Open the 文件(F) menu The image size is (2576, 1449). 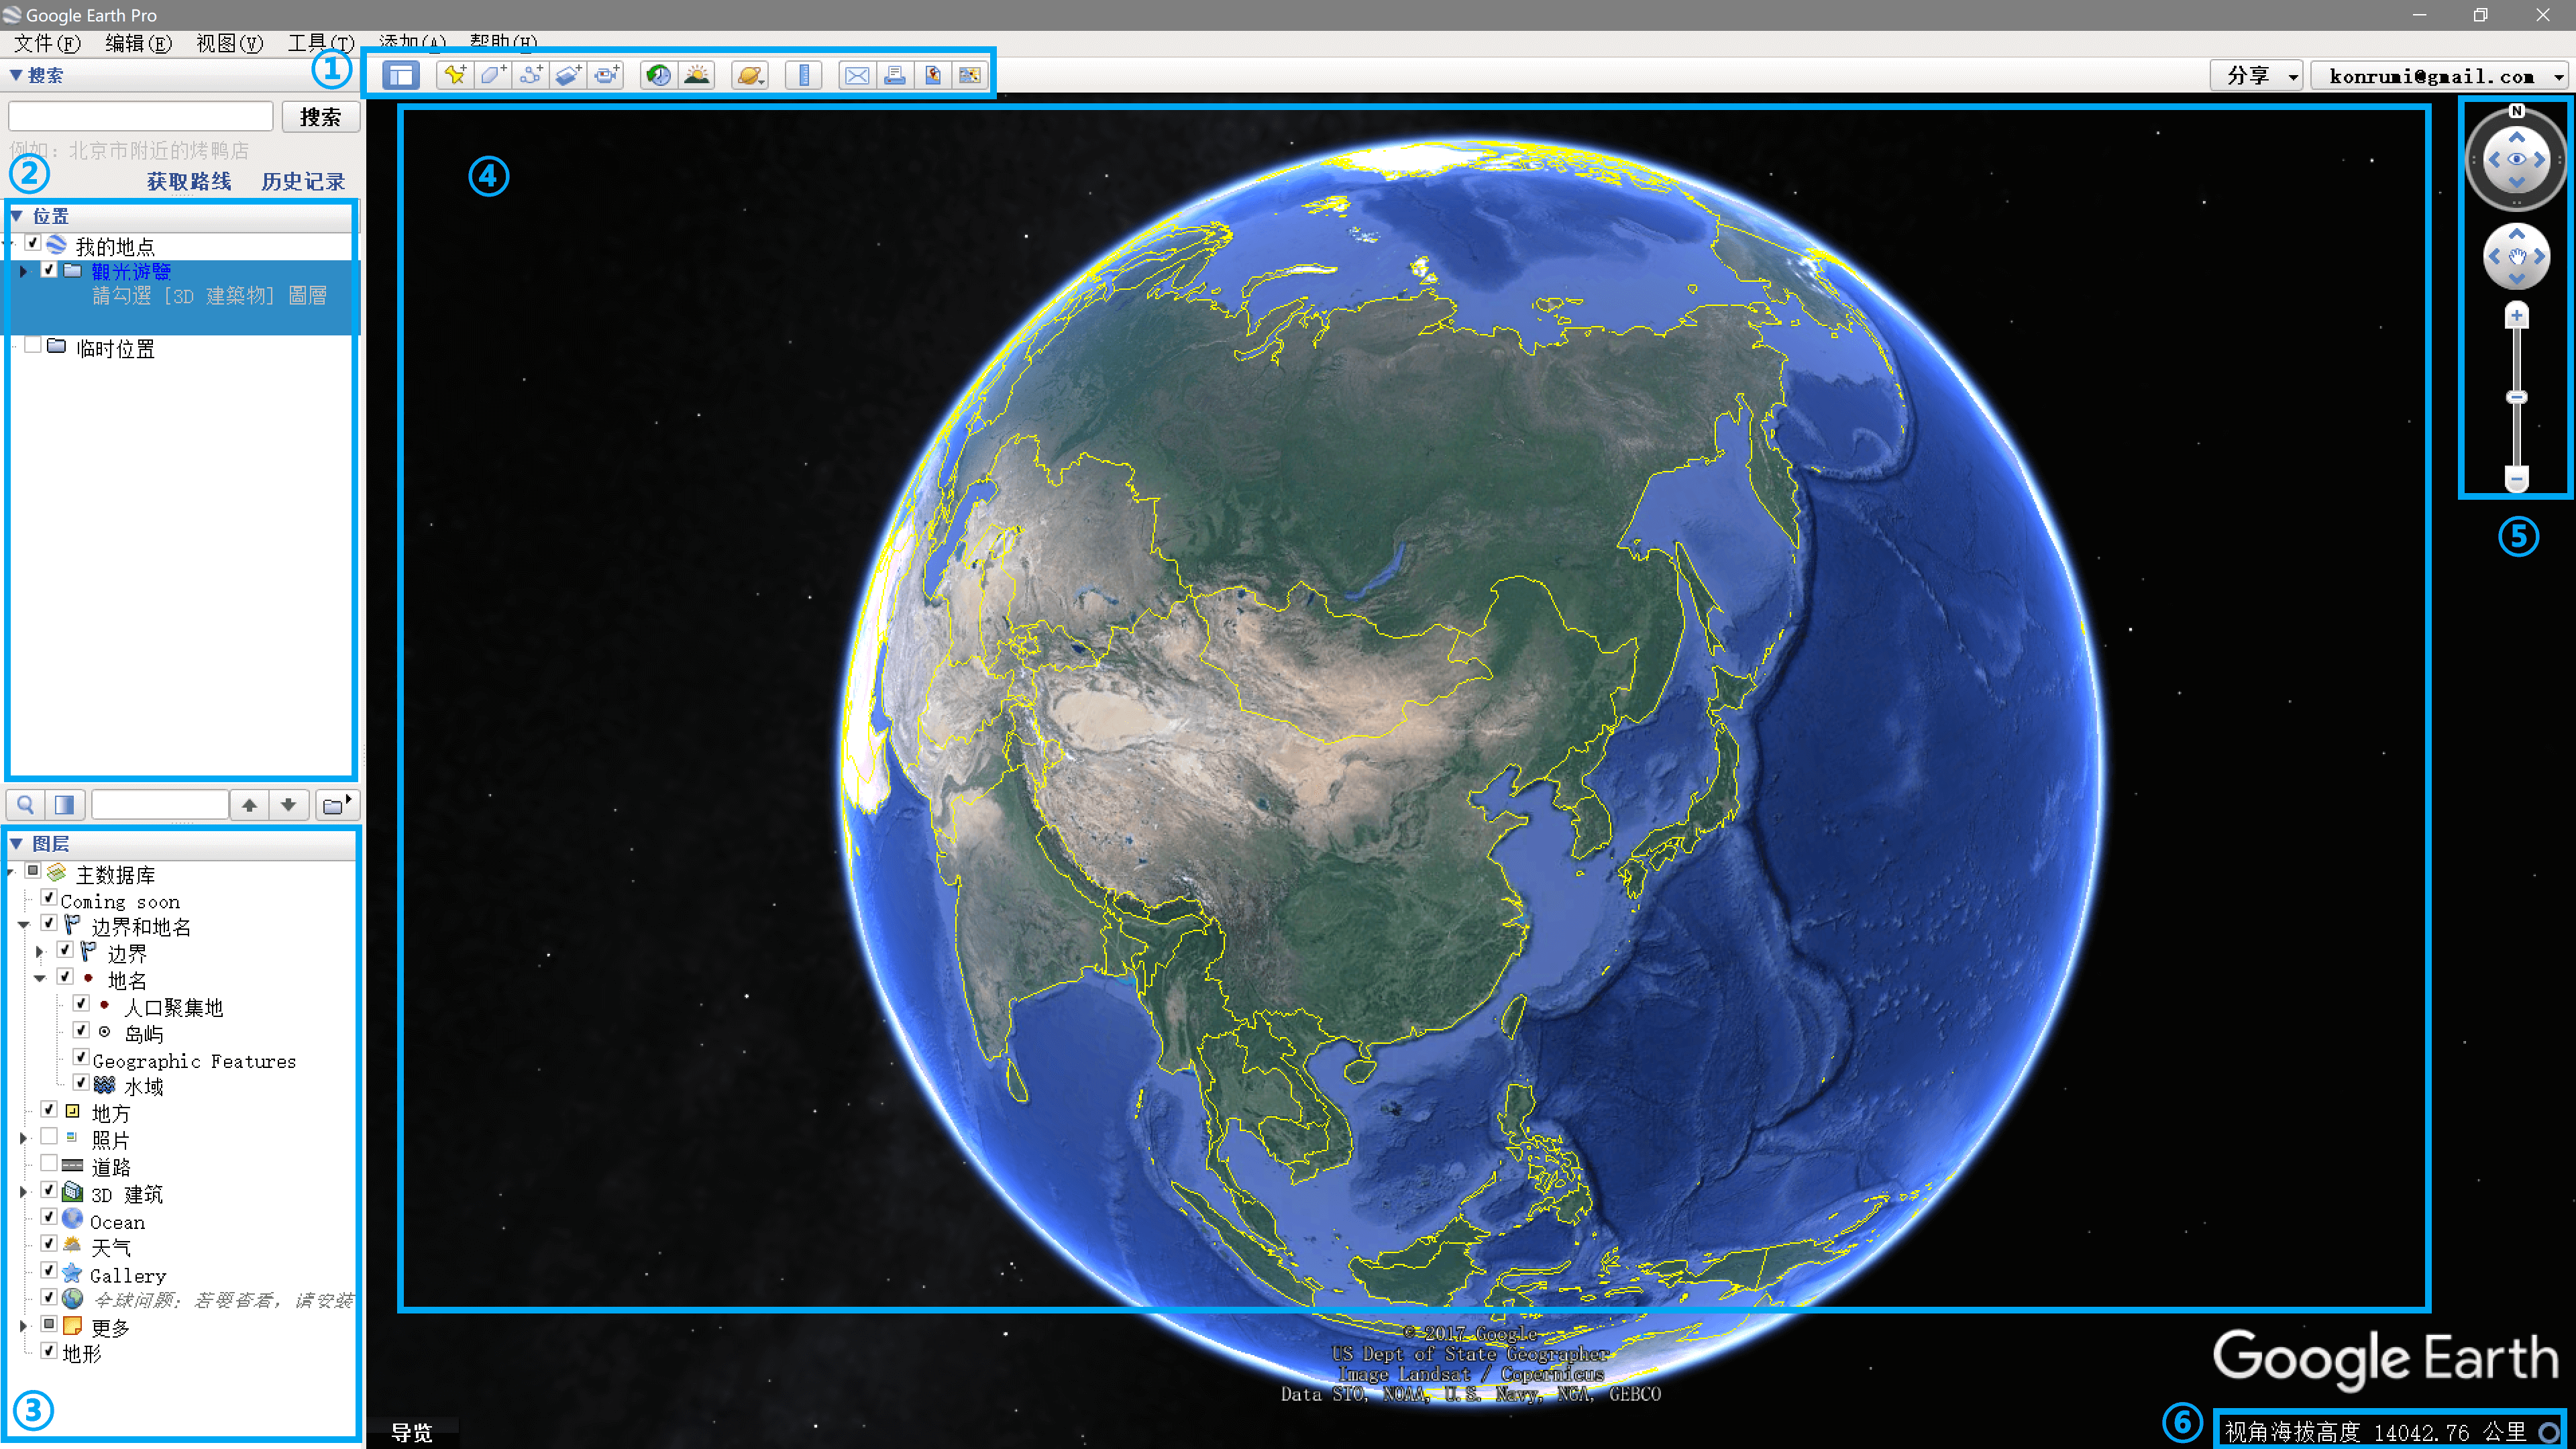pos(46,43)
